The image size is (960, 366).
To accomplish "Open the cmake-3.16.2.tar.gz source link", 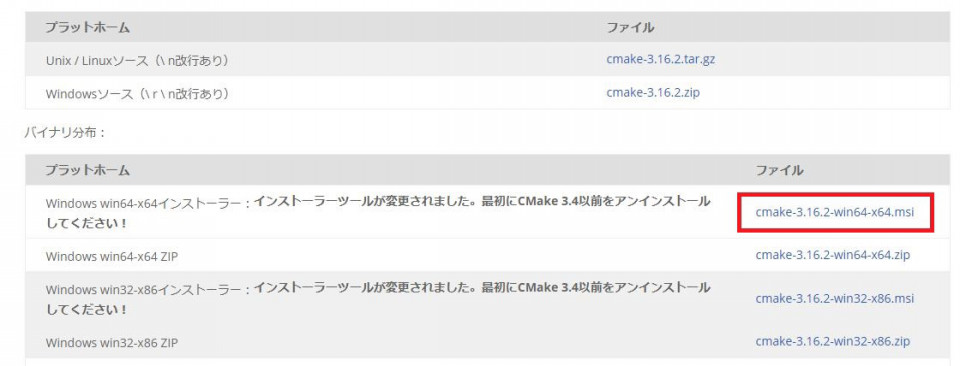I will click(661, 59).
